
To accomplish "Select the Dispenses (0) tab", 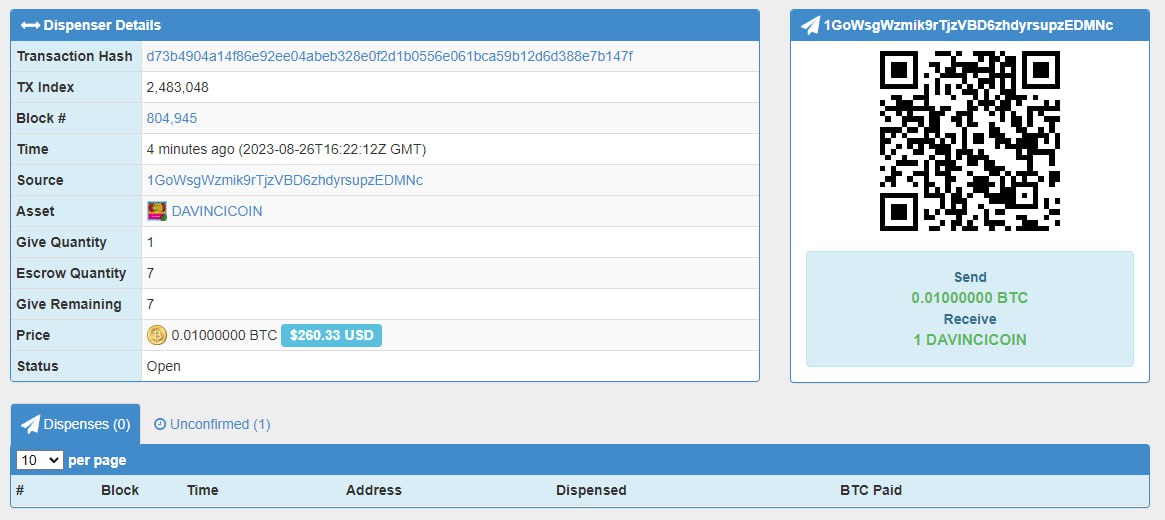I will (75, 424).
